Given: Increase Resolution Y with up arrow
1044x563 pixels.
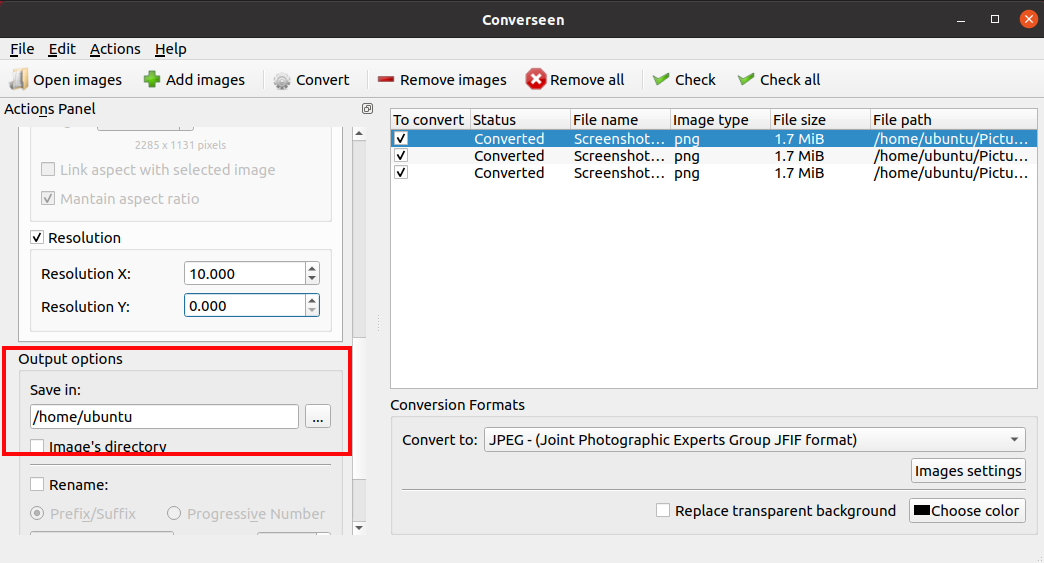Looking at the screenshot, I should coord(312,301).
